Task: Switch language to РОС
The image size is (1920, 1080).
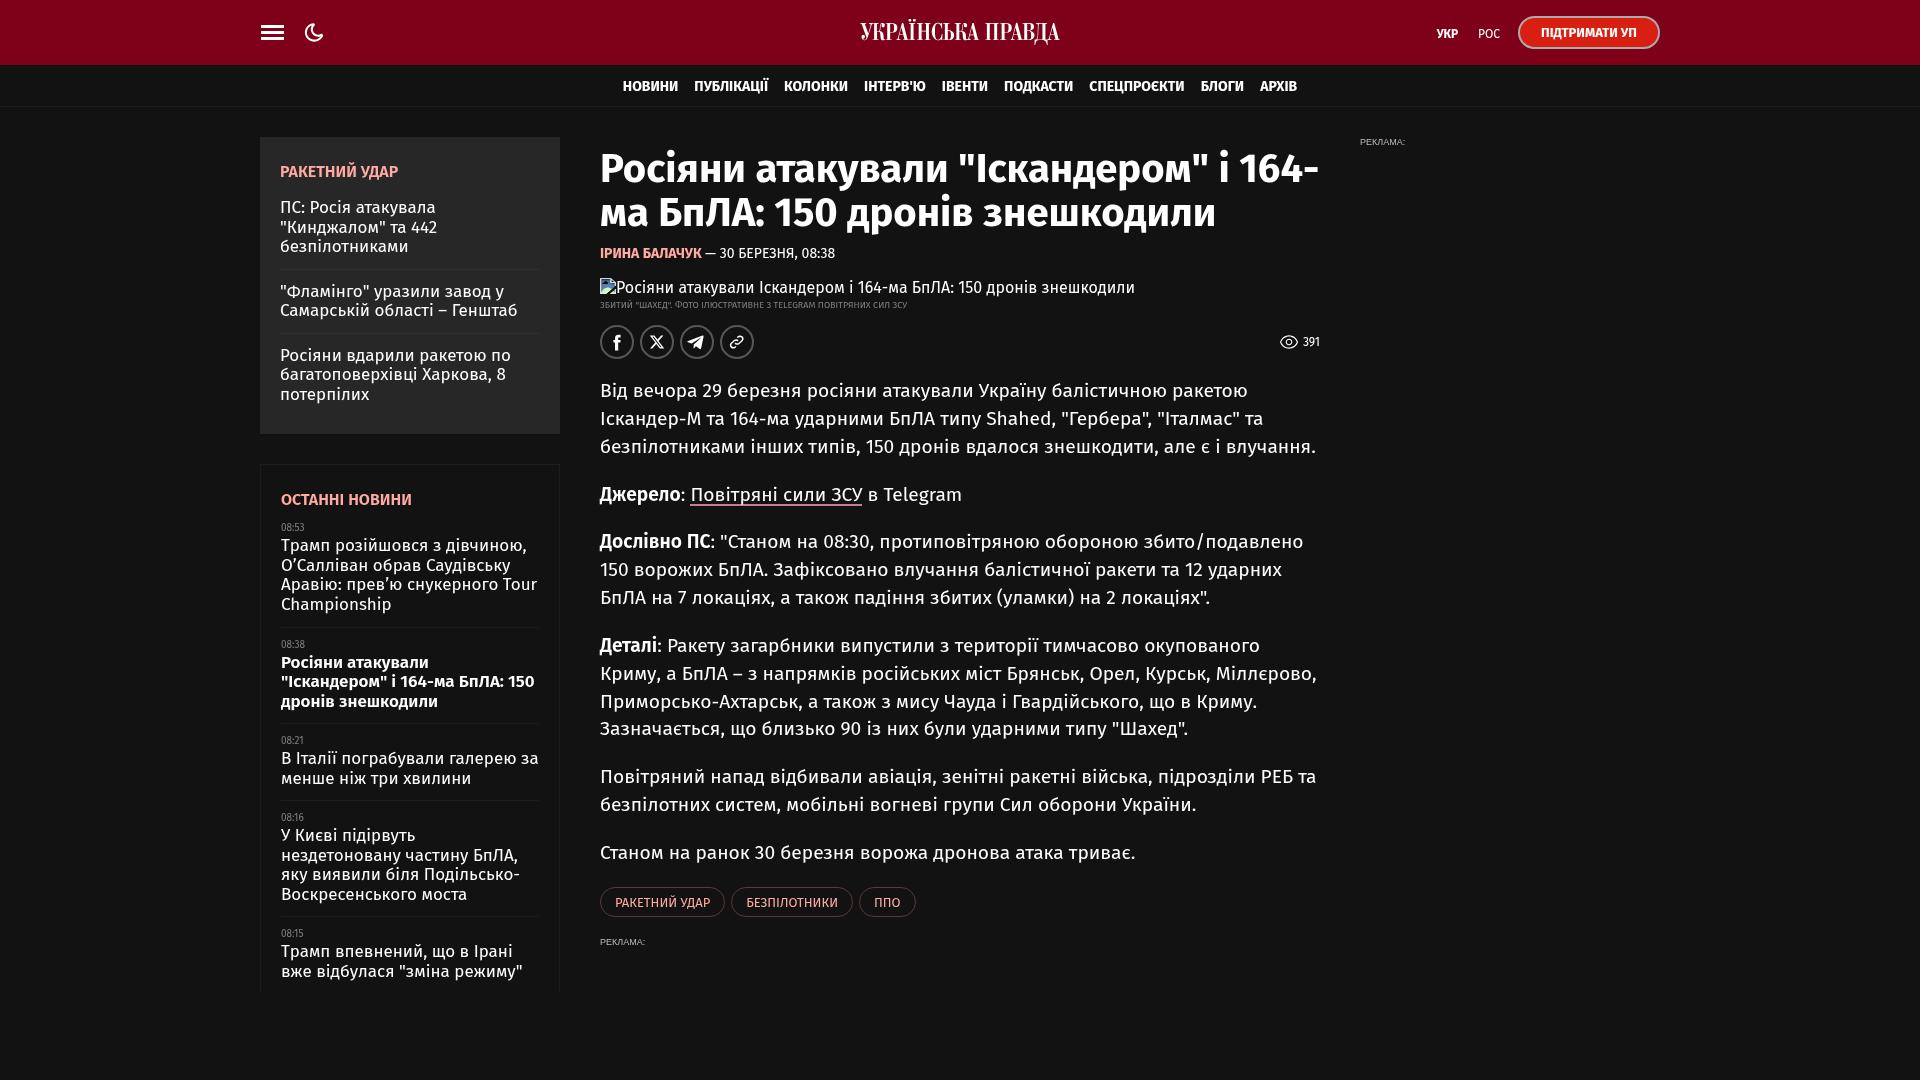Action: [x=1488, y=34]
